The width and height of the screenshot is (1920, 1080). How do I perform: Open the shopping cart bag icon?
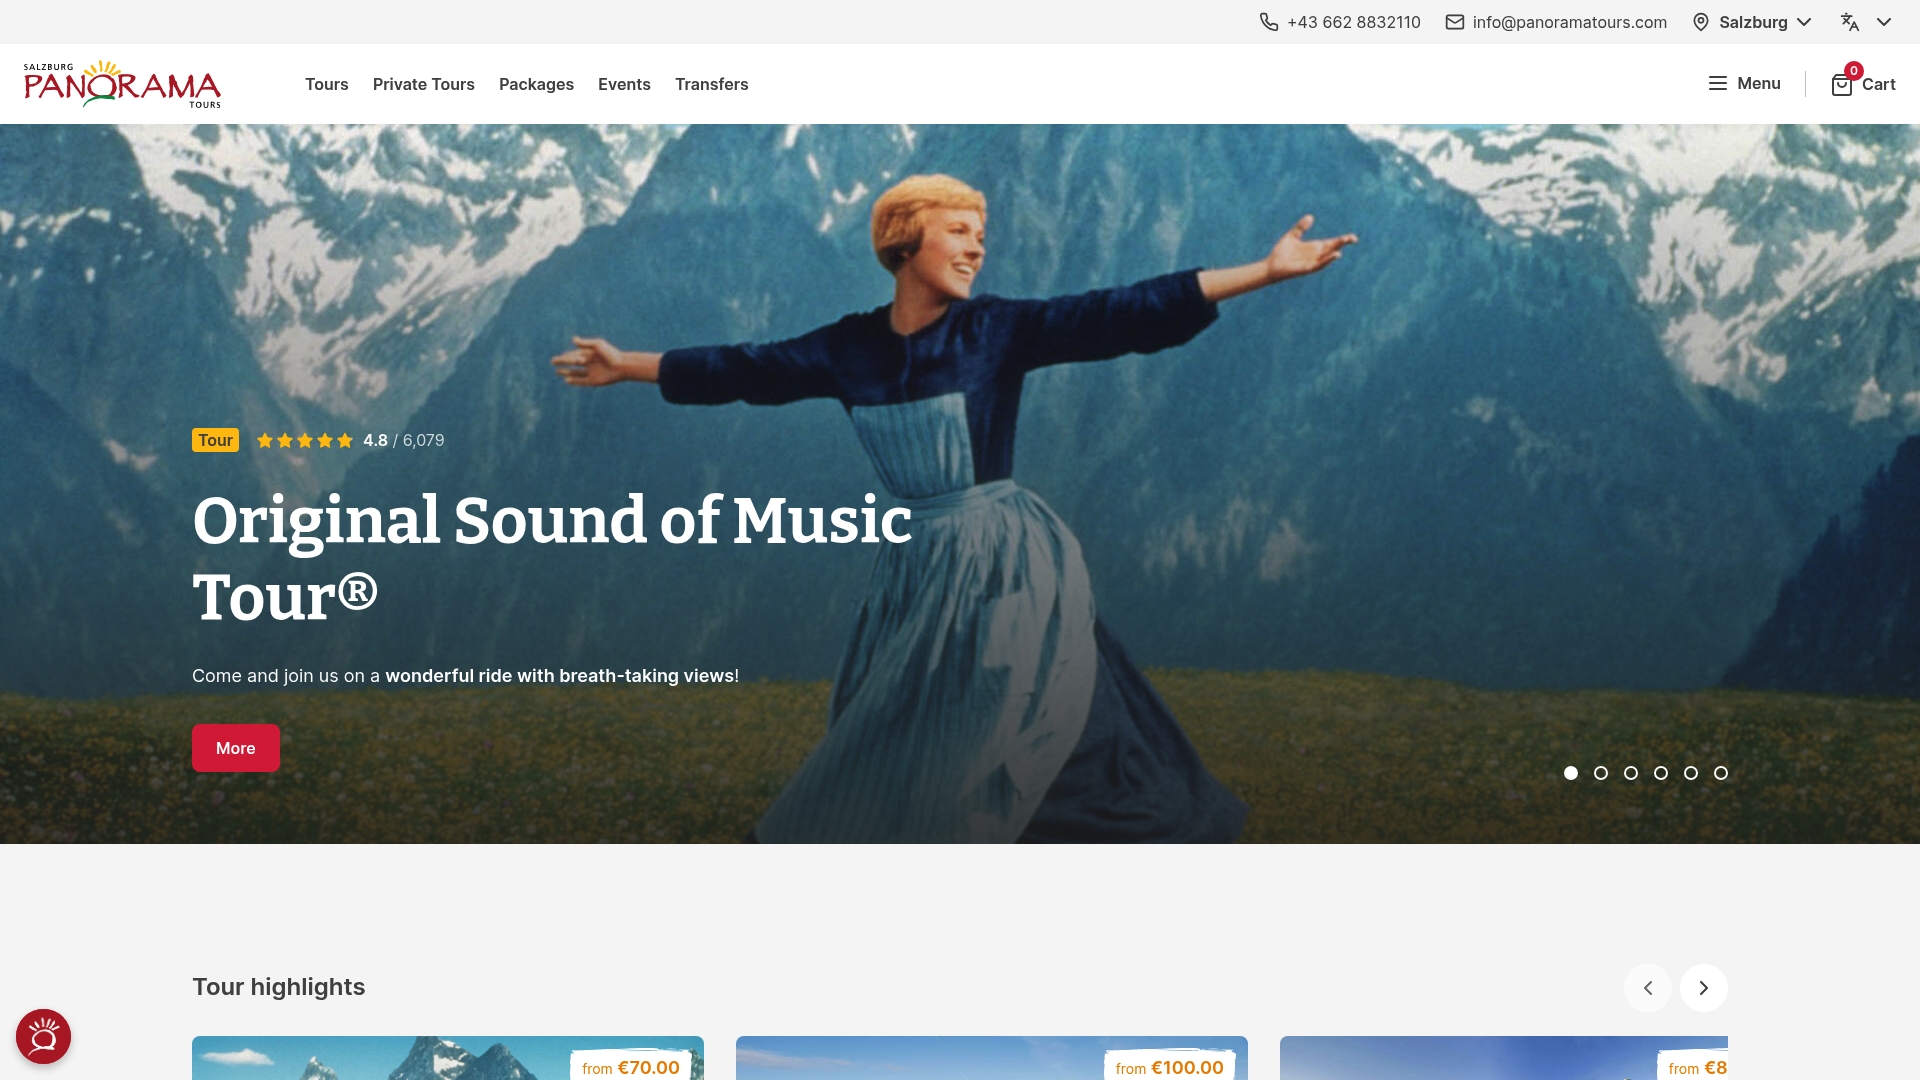1842,85
